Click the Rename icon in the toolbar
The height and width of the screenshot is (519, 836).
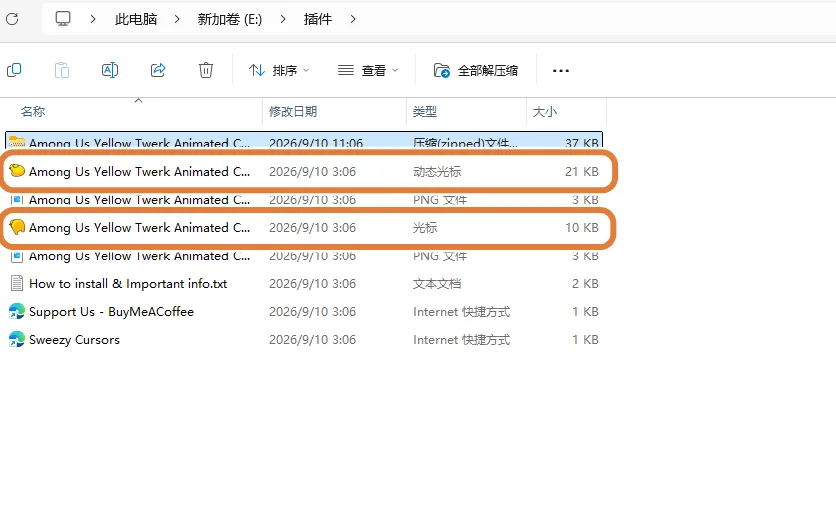point(110,70)
